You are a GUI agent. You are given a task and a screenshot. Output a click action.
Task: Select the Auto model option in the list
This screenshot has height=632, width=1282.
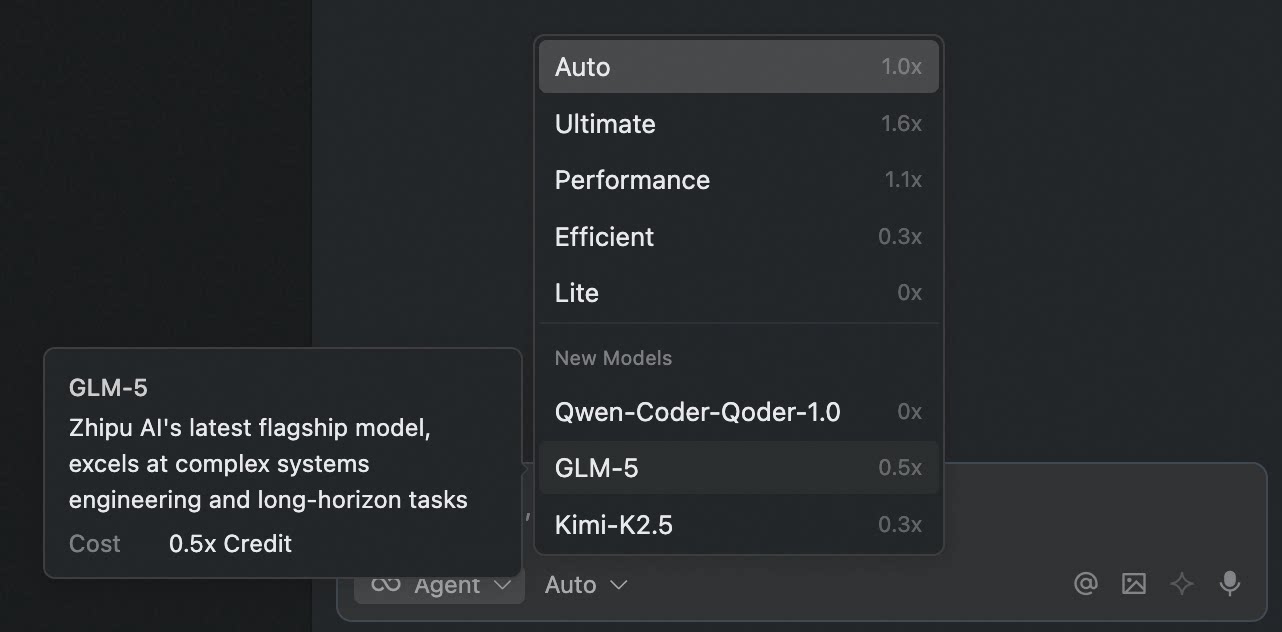pyautogui.click(x=738, y=67)
